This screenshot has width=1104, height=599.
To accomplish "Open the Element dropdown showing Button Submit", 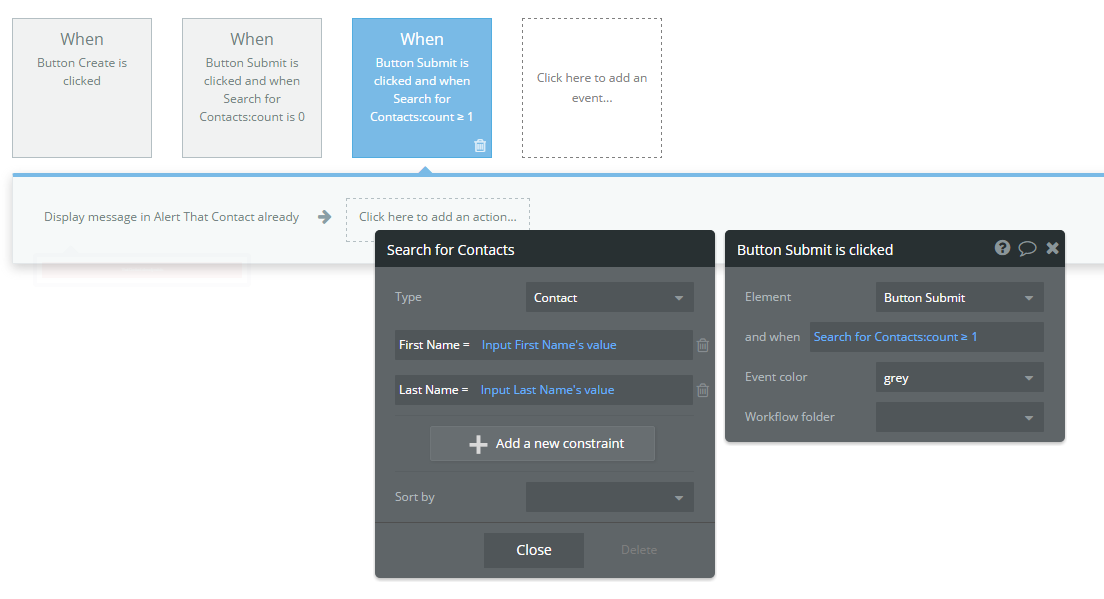I will pyautogui.click(x=960, y=297).
